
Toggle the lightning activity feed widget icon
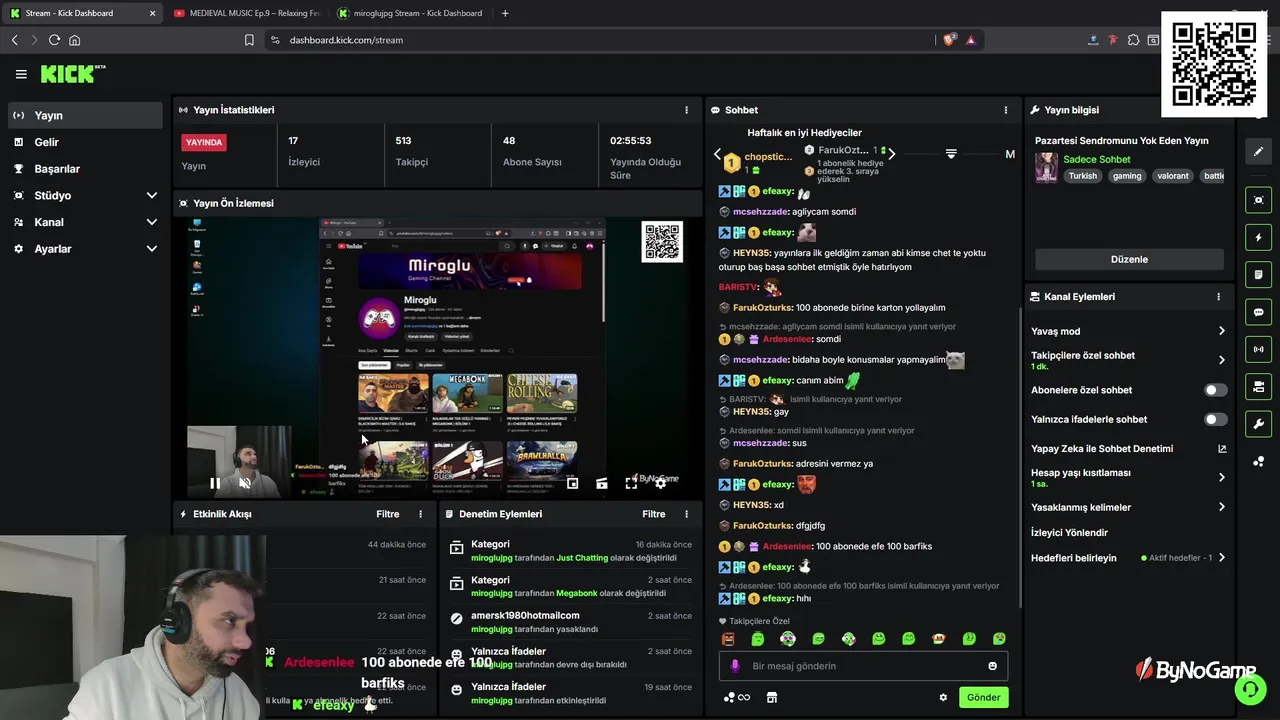click(1258, 238)
